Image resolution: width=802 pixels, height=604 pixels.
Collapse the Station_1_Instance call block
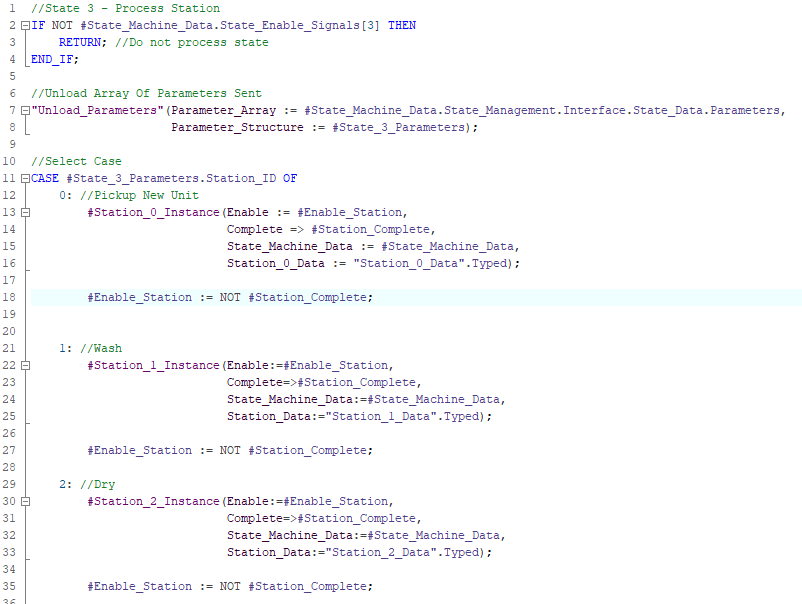click(x=24, y=365)
